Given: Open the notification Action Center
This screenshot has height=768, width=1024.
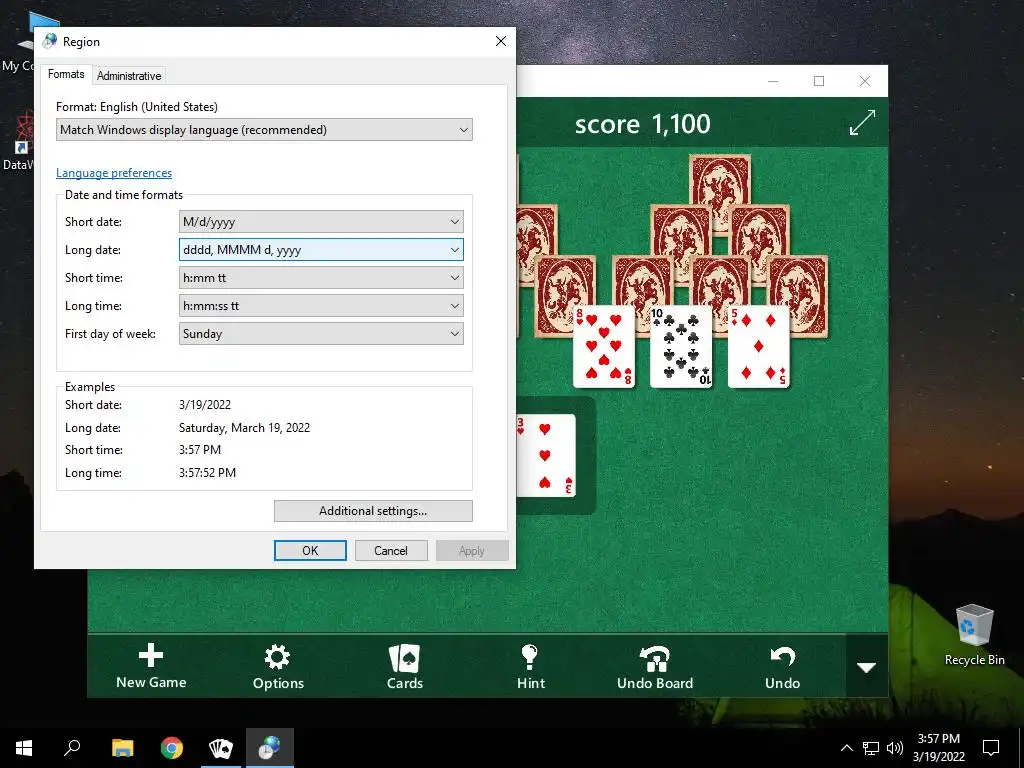Looking at the screenshot, I should 991,748.
